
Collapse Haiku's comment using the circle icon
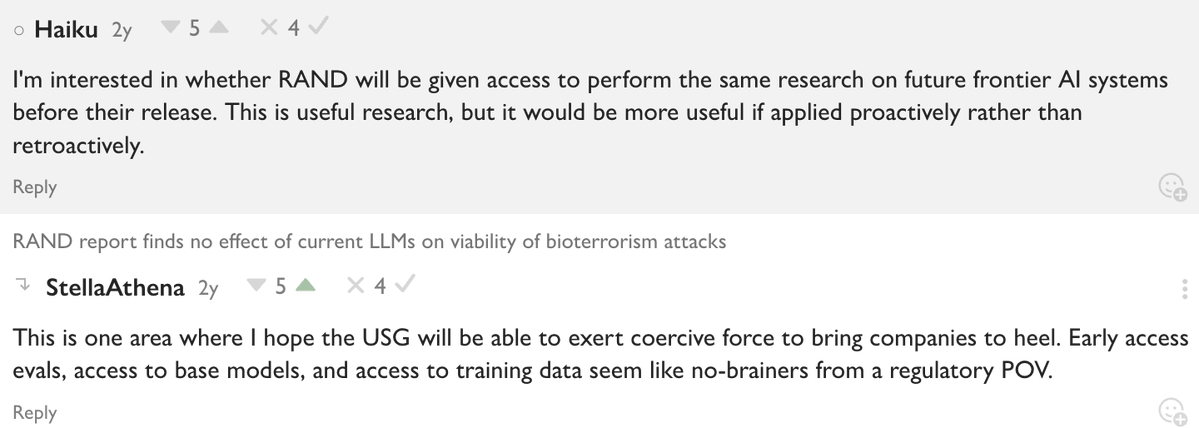tap(19, 30)
